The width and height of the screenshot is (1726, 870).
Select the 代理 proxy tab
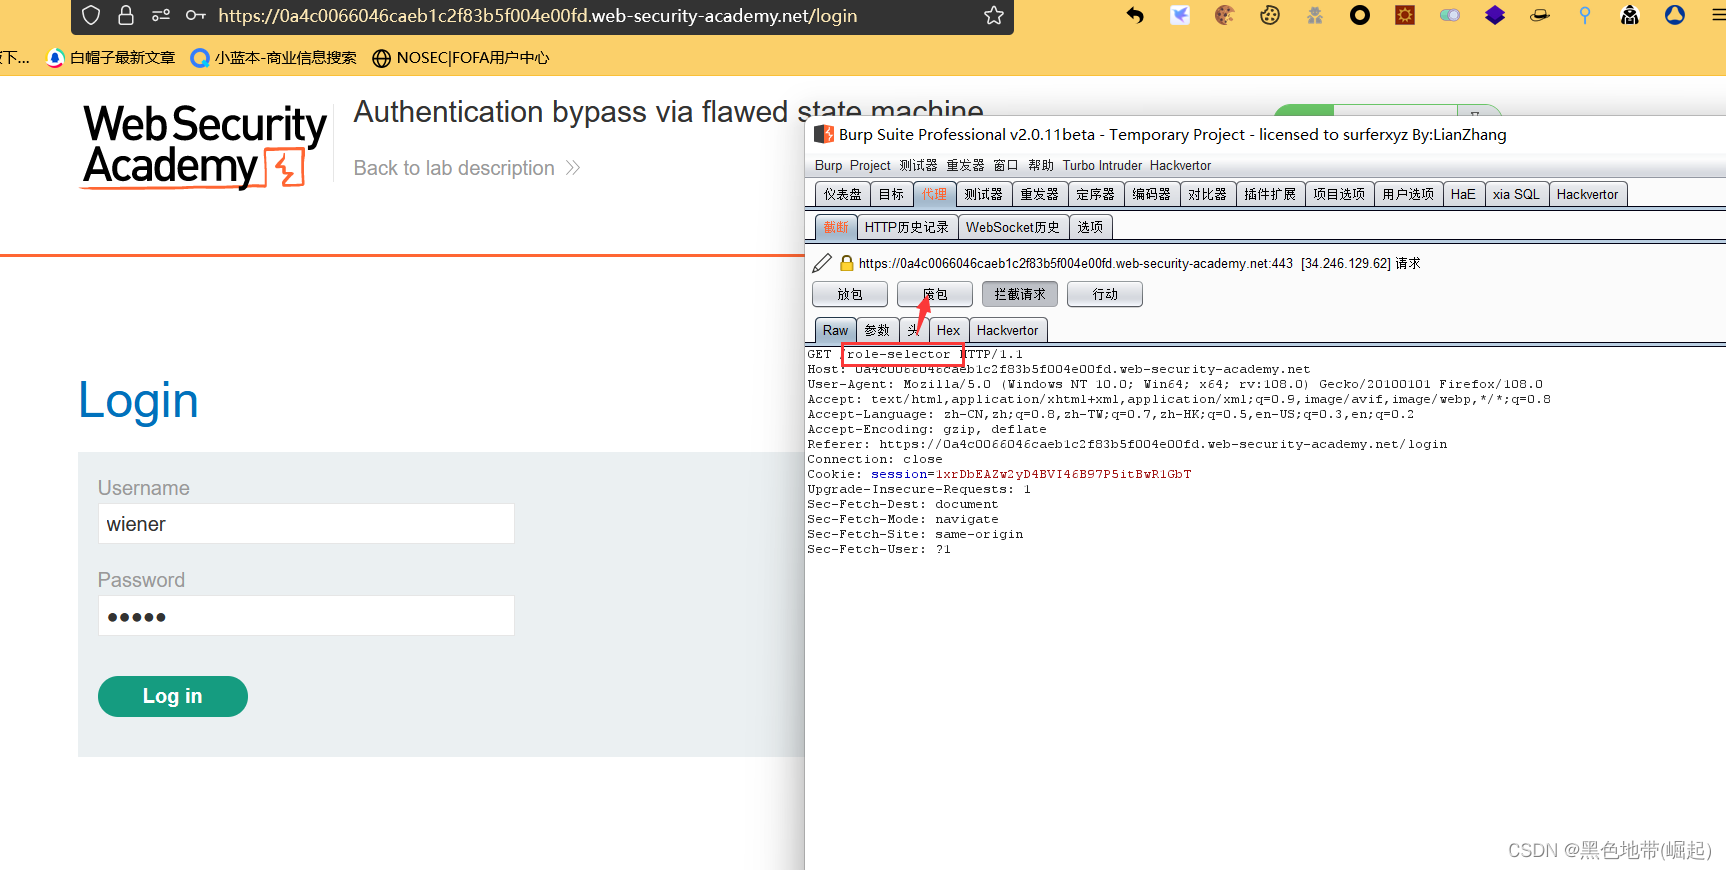(935, 194)
